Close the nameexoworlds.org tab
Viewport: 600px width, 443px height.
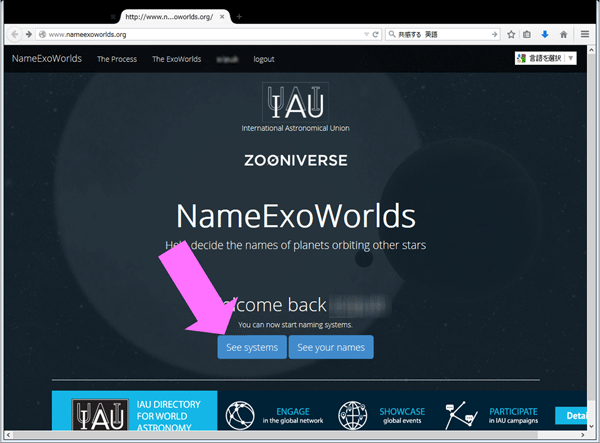tap(222, 17)
